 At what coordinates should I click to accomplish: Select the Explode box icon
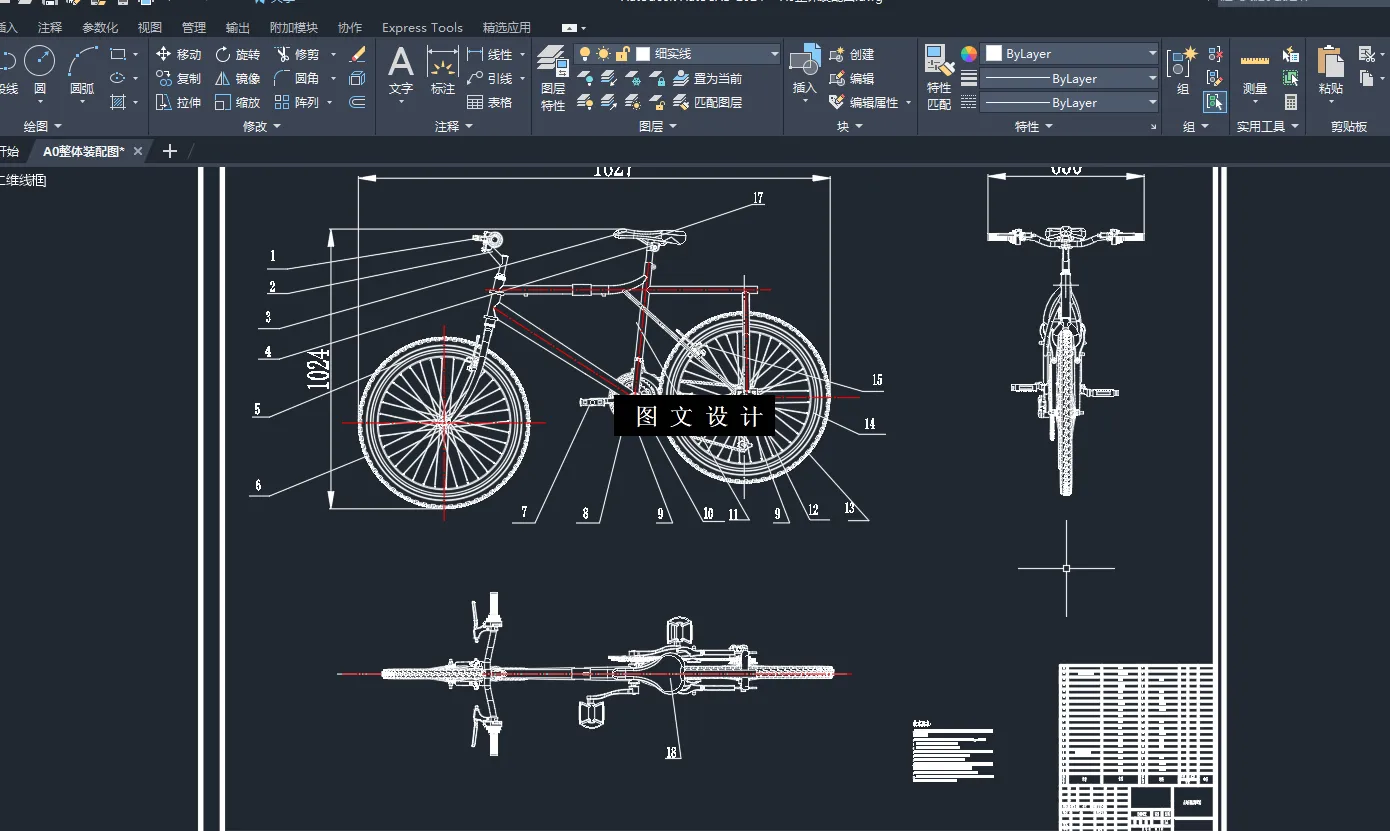[x=357, y=78]
